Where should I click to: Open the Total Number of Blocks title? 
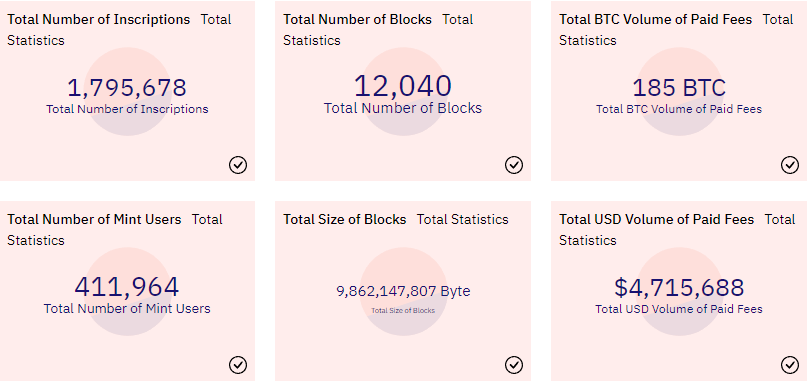(x=358, y=20)
